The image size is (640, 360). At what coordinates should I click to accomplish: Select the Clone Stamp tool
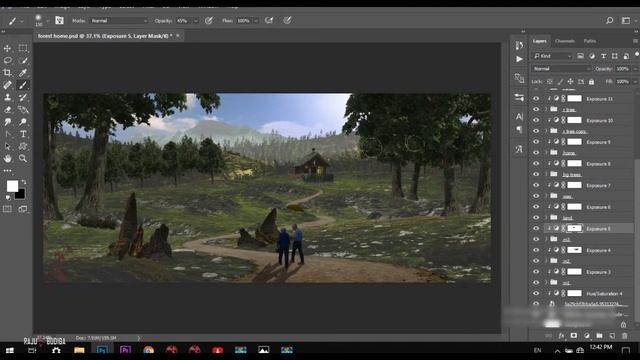[x=7, y=98]
